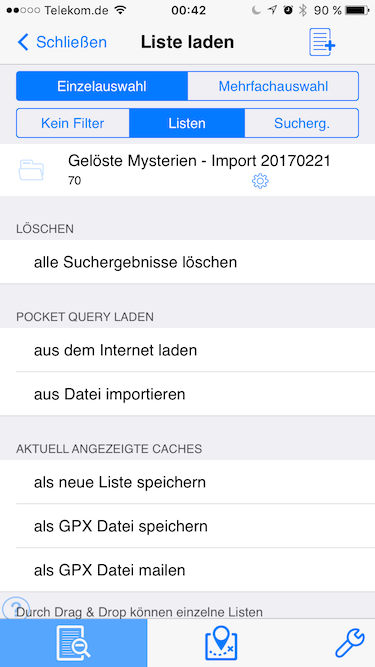Tap the folder icon of Gelöste Mysterien list
This screenshot has height=667, width=375.
pyautogui.click(x=31, y=170)
